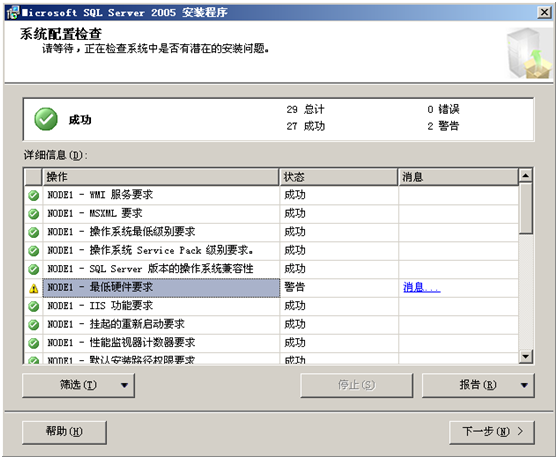Sort by the 操作 column header
The image size is (558, 459).
coord(161,177)
